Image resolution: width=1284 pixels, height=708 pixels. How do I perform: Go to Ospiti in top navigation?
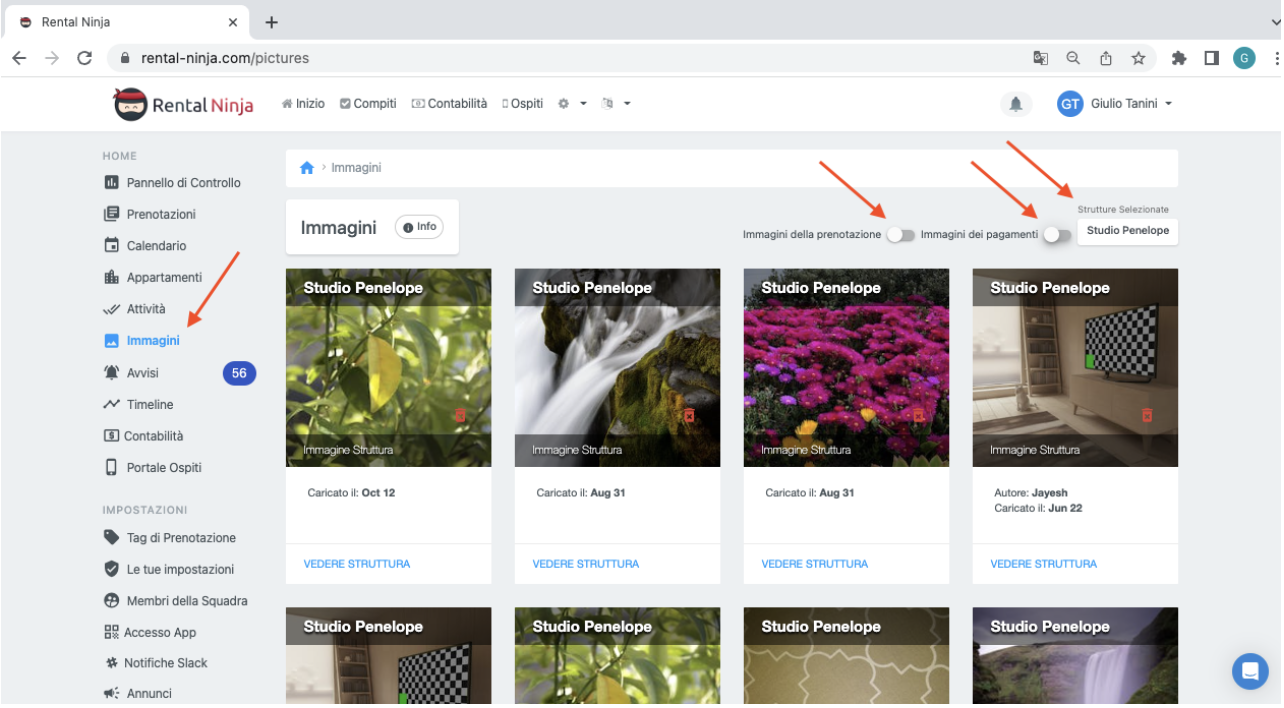(522, 104)
